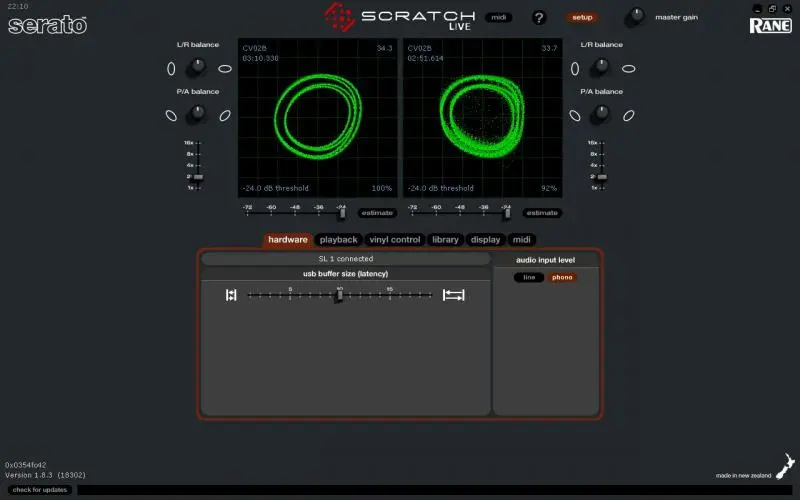Click the usb buffer size slider handle
This screenshot has width=800, height=500.
339,295
